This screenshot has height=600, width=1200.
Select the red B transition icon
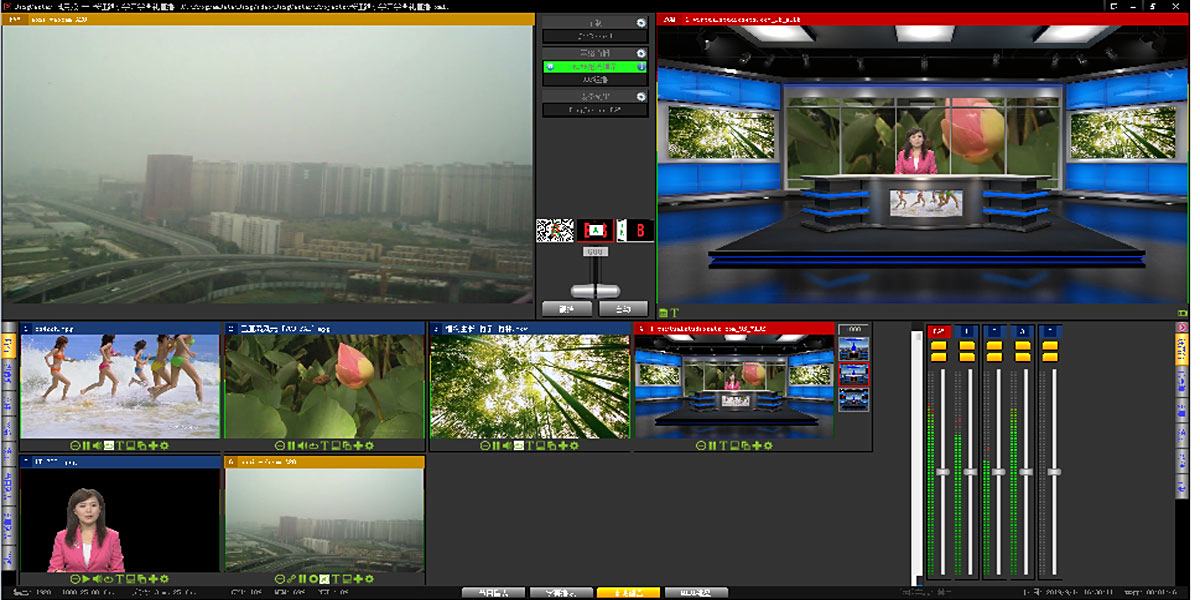tap(640, 231)
